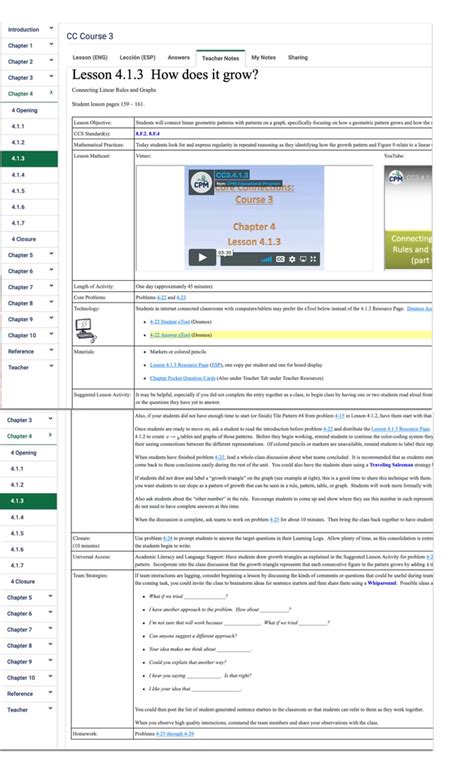
Task: Open the 4-22 Student eTool link
Action: pyautogui.click(x=170, y=322)
